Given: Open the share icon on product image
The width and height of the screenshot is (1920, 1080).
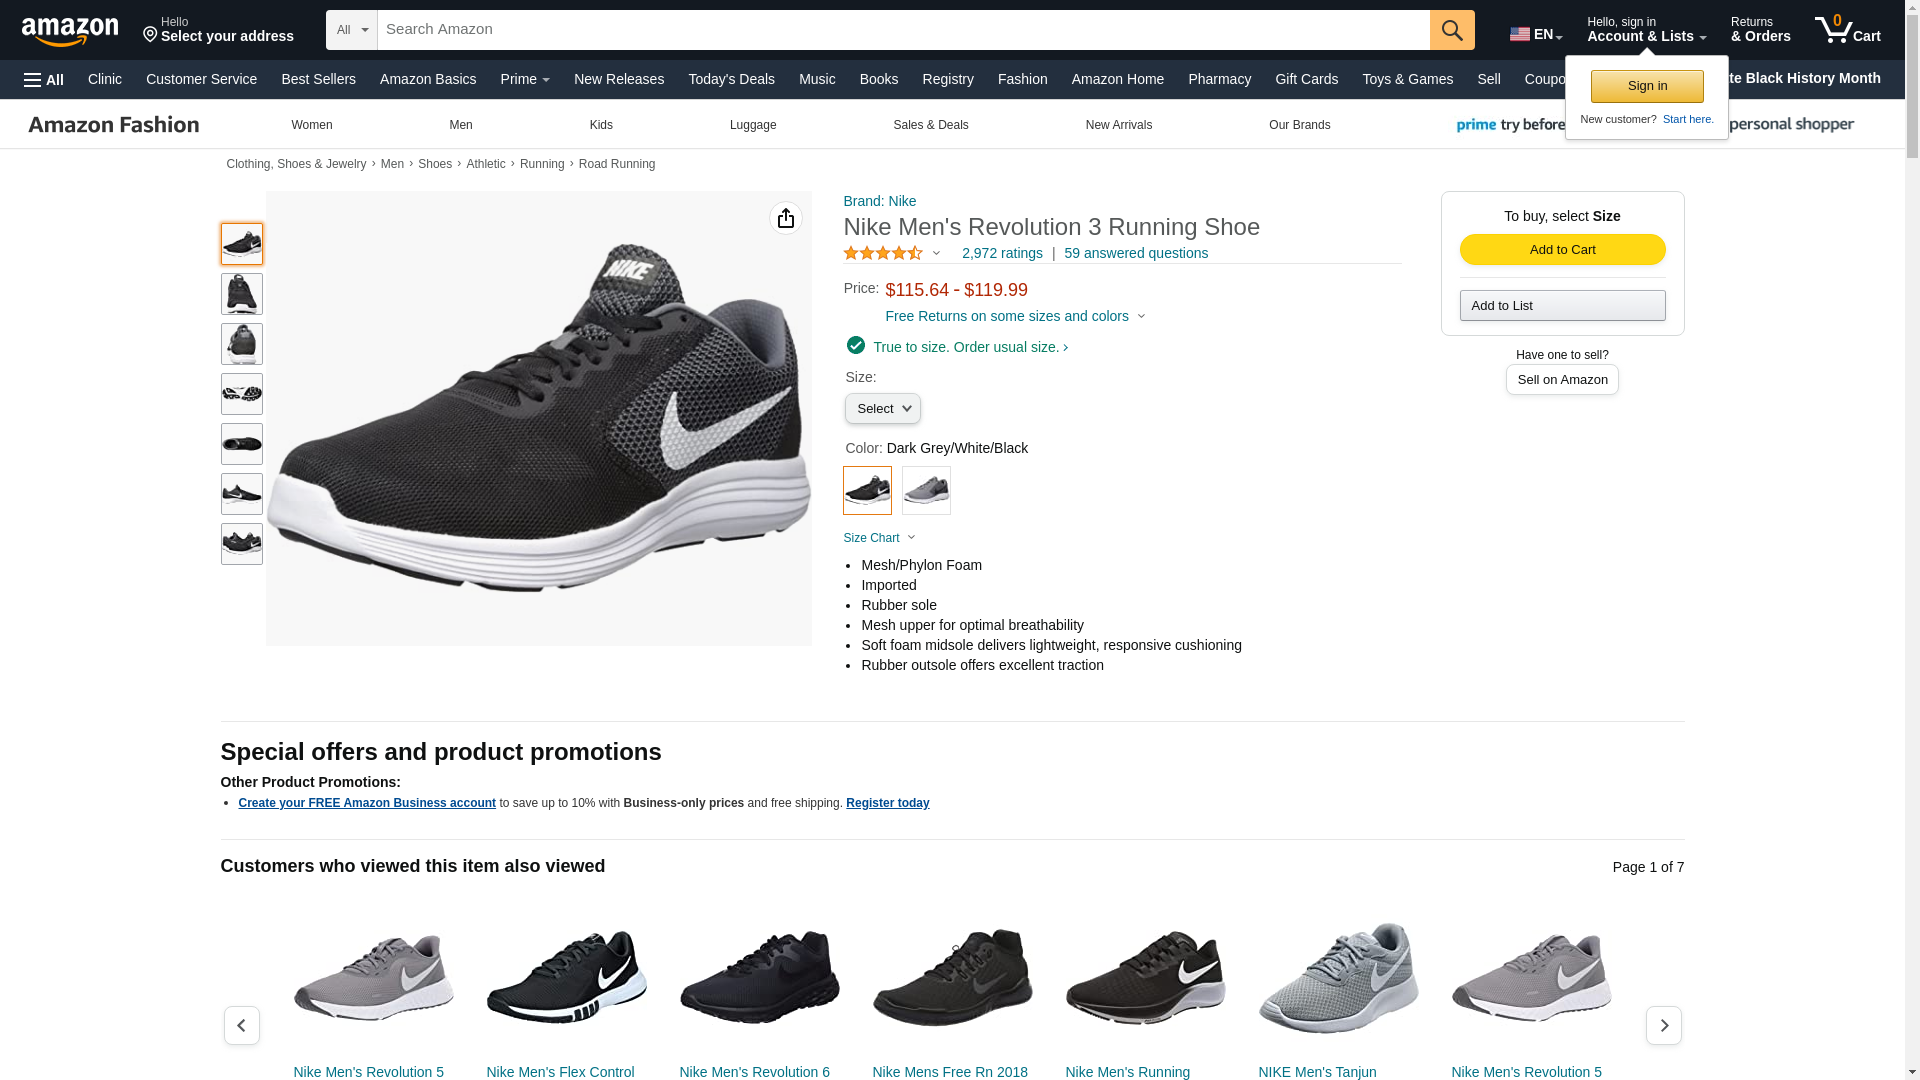Looking at the screenshot, I should point(786,218).
